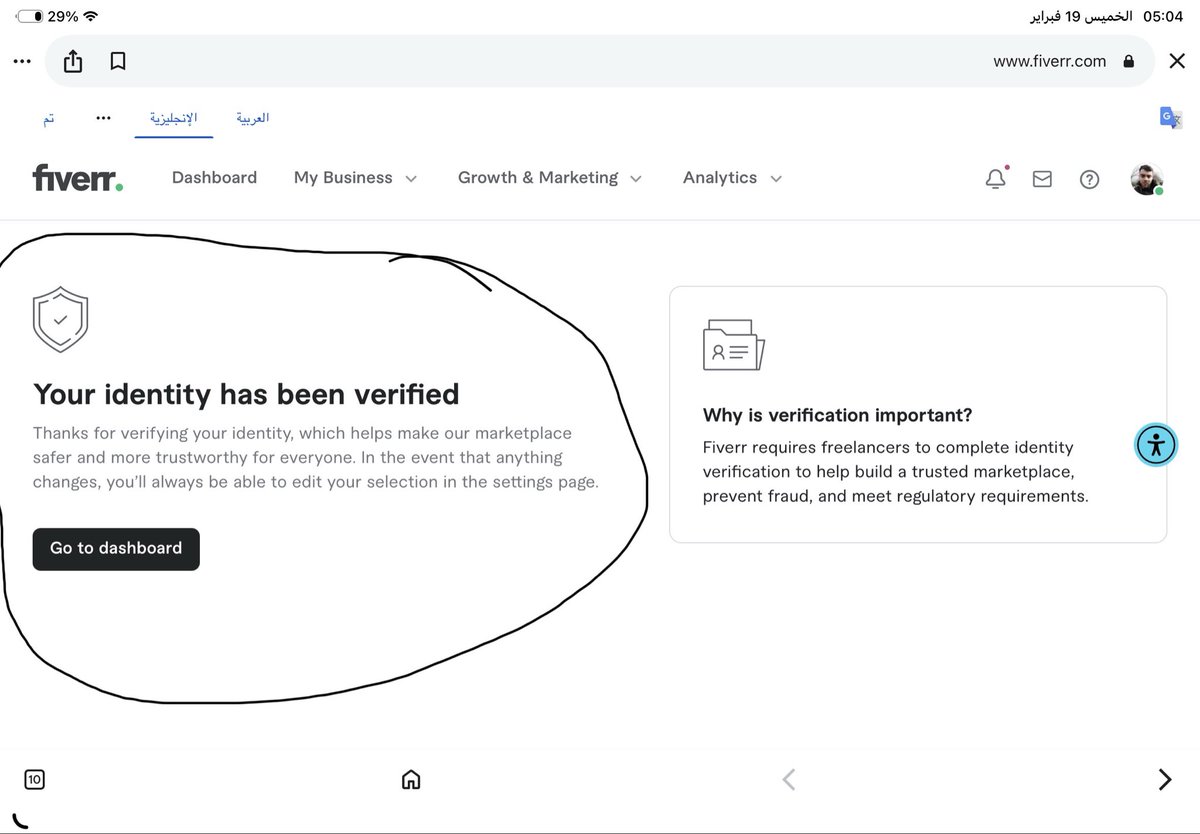Click the Why is verification important? heading
This screenshot has height=834, width=1200.
(x=837, y=415)
